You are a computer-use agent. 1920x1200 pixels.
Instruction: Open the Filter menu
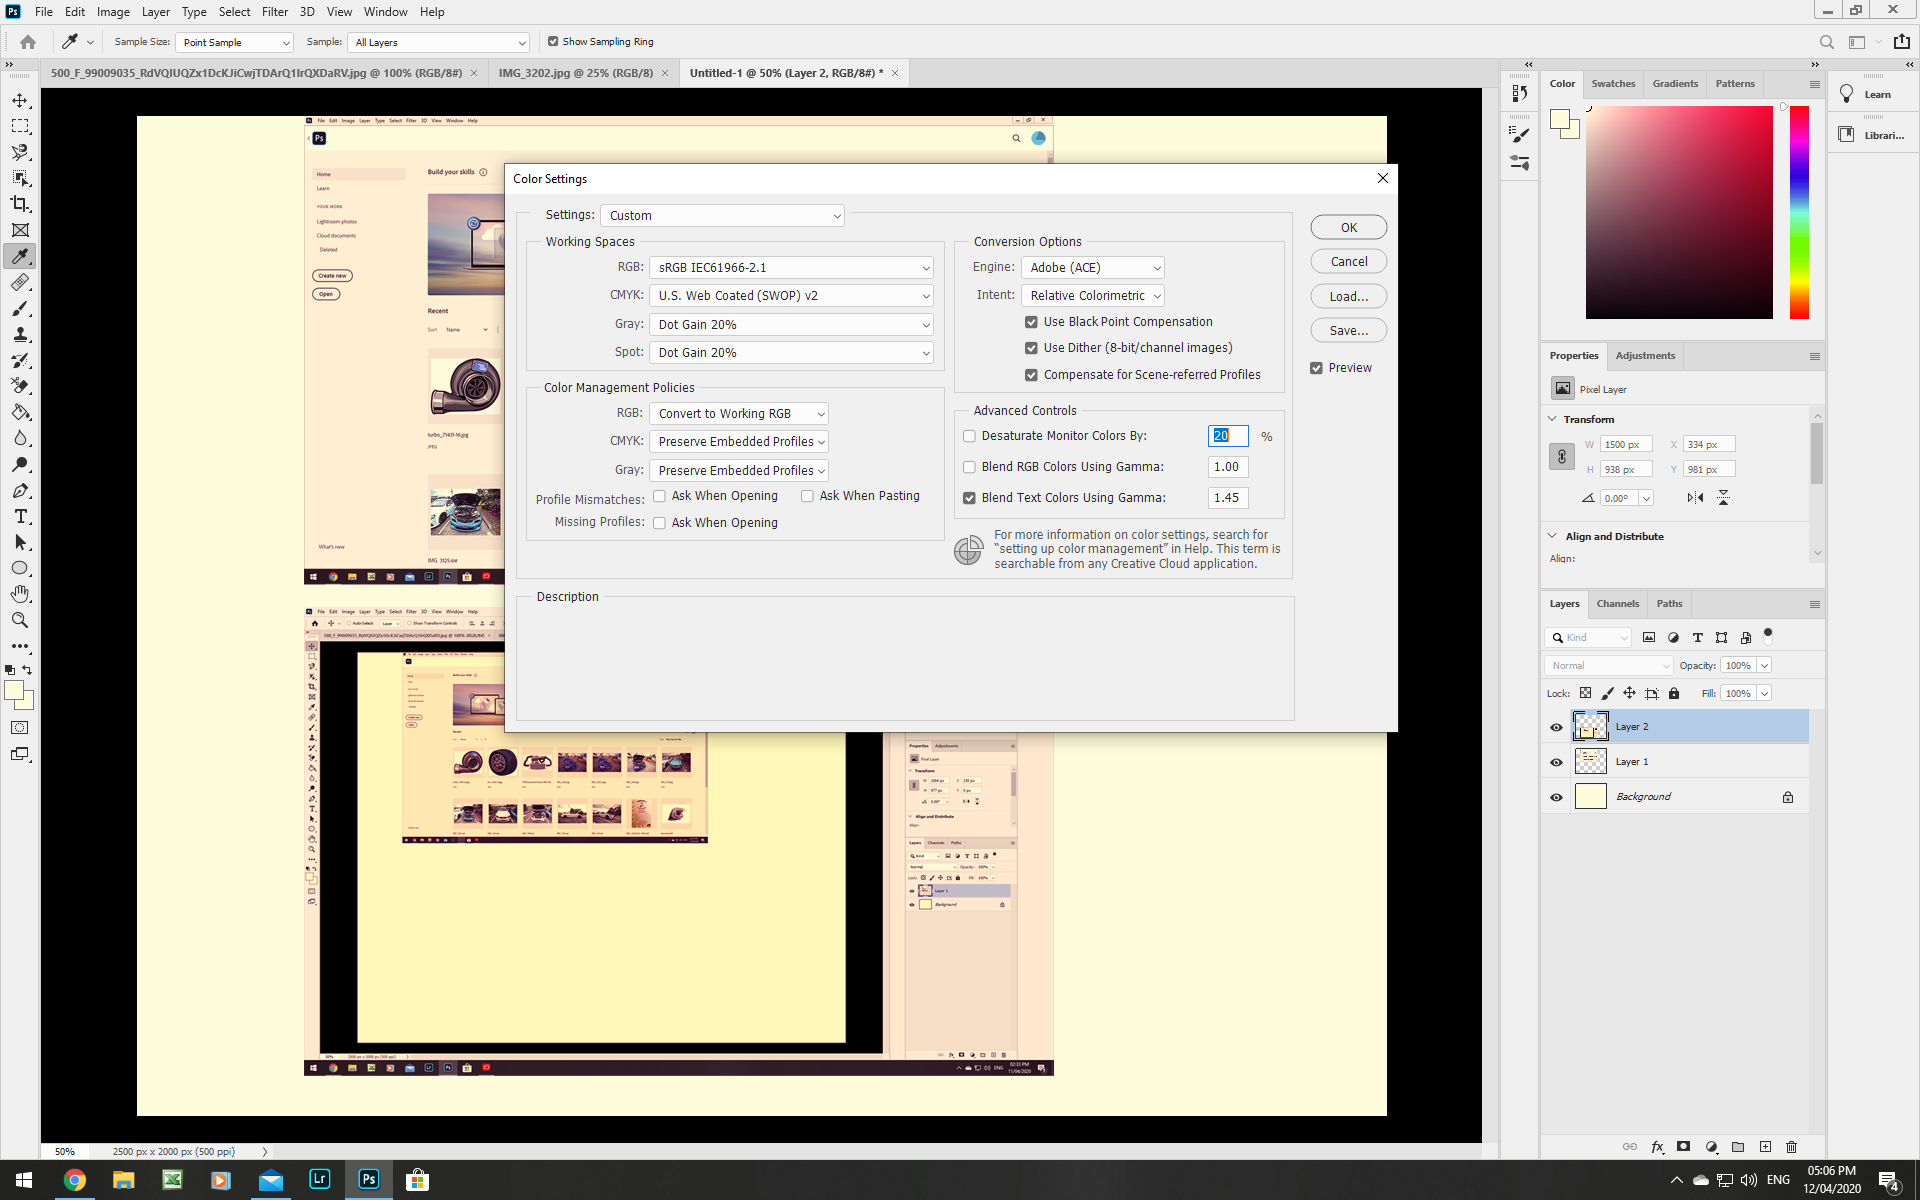275,11
